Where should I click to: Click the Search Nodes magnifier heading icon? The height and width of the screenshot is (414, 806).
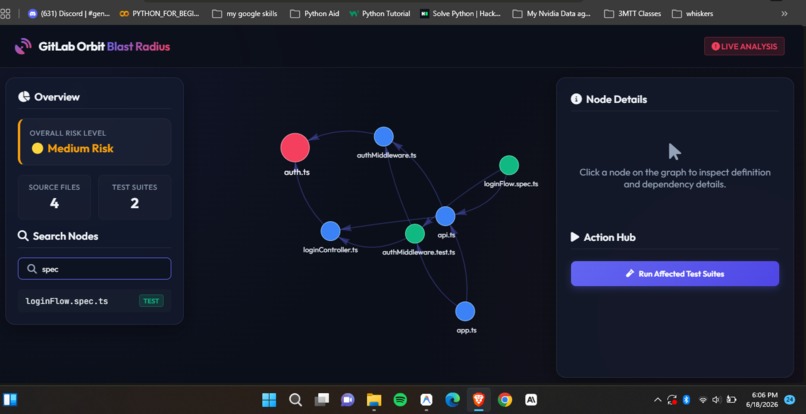coord(23,236)
